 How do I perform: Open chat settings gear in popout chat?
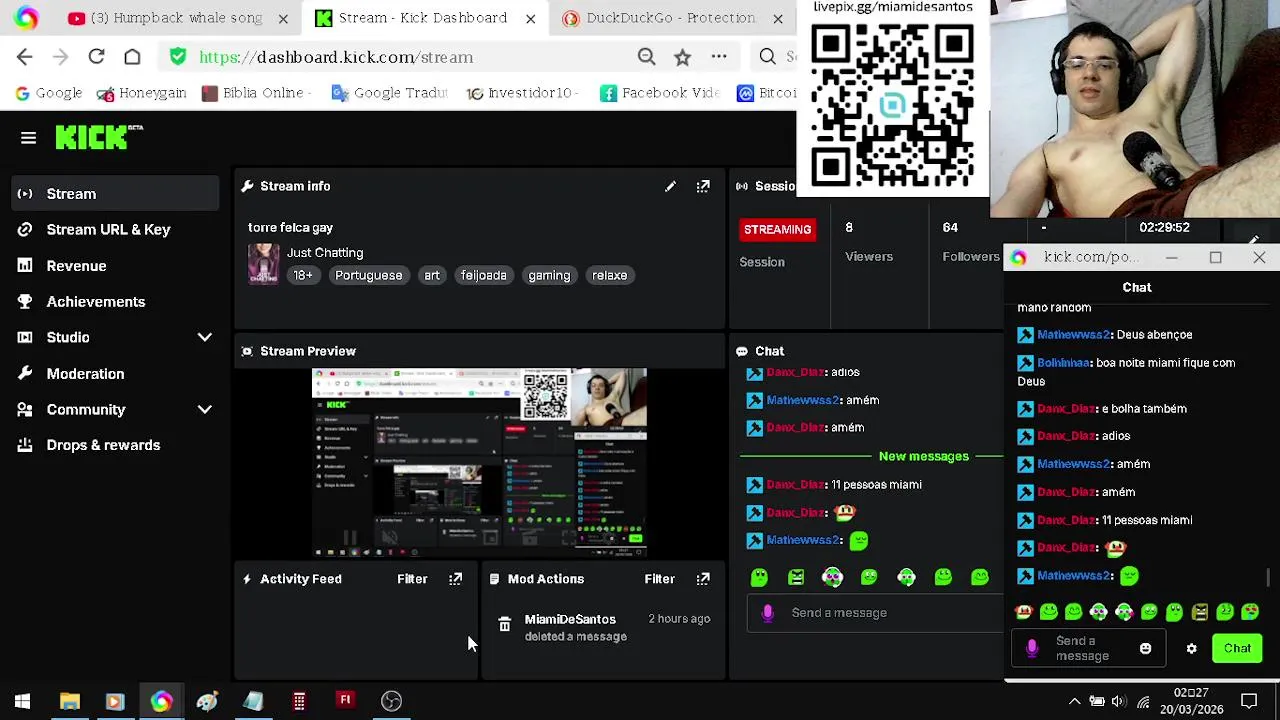pyautogui.click(x=1191, y=649)
